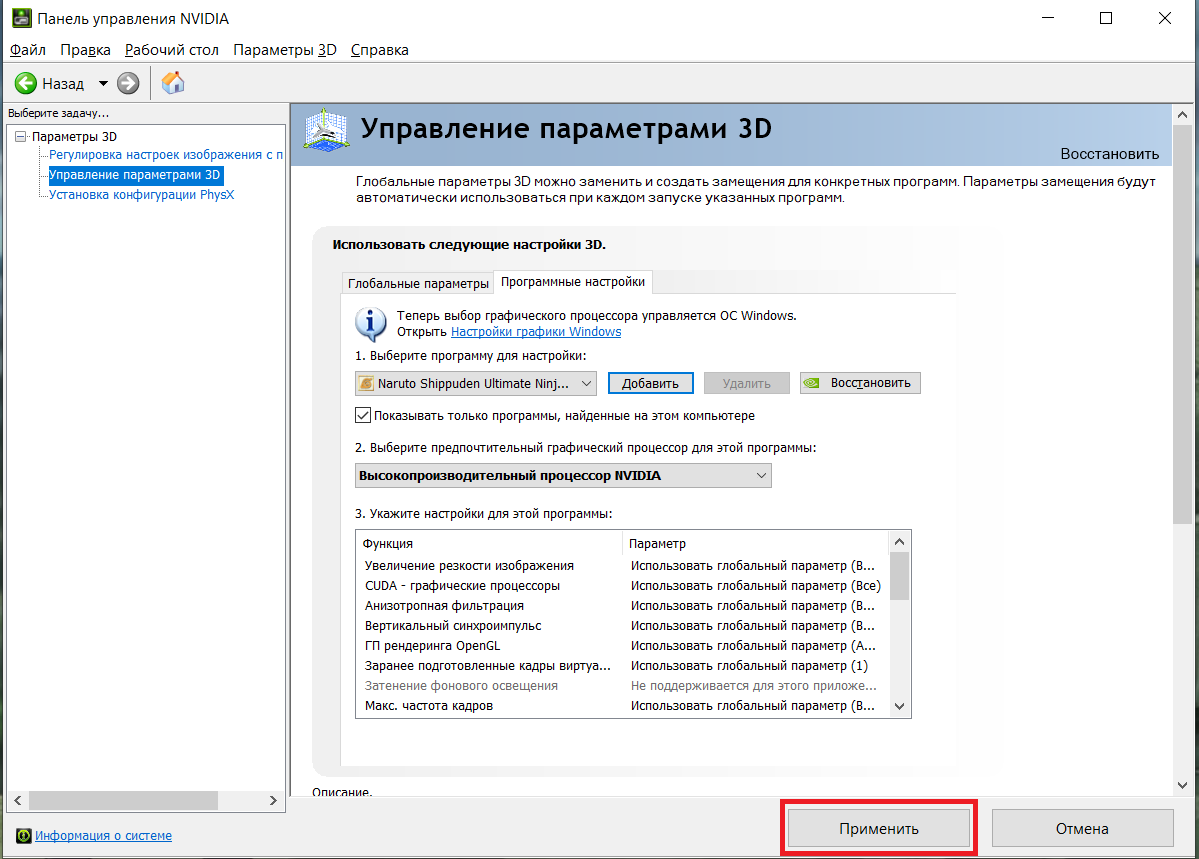This screenshot has height=859, width=1199.
Task: Select the Программные настройки tab
Action: [573, 281]
